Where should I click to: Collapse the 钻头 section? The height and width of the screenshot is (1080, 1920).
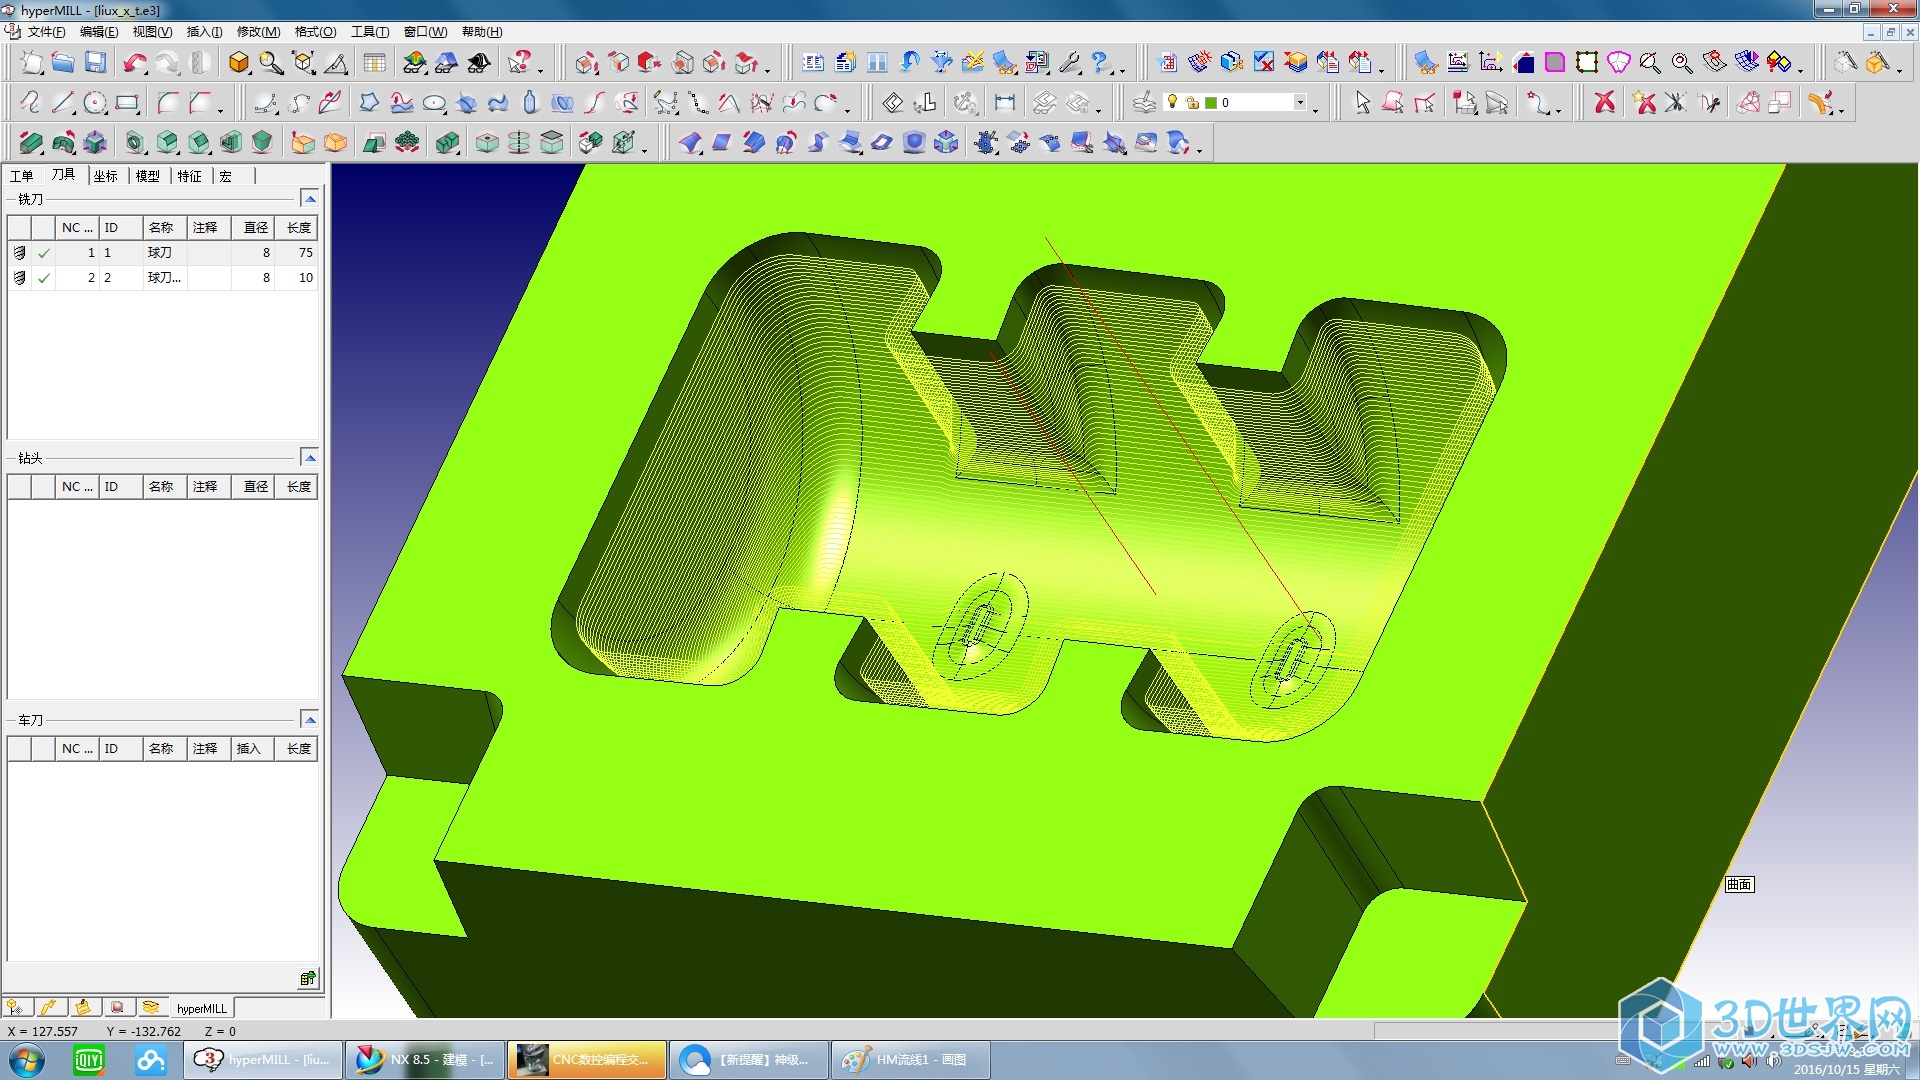coord(310,458)
